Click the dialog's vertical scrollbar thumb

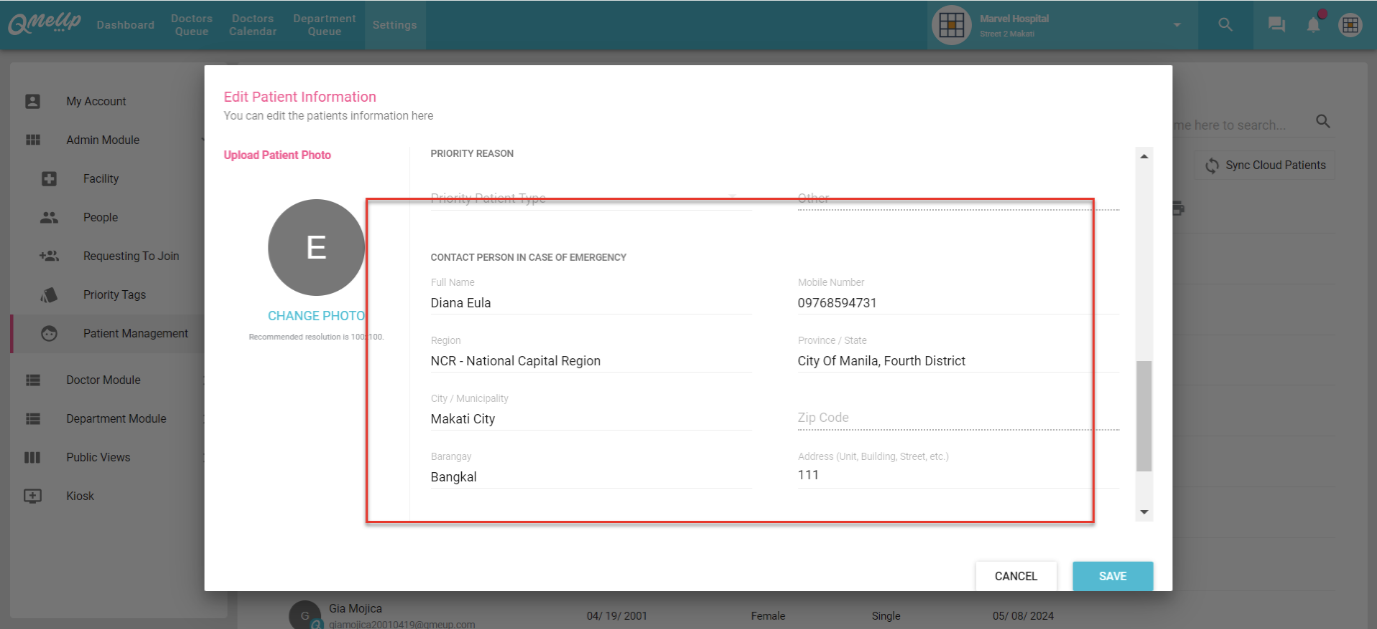1144,415
